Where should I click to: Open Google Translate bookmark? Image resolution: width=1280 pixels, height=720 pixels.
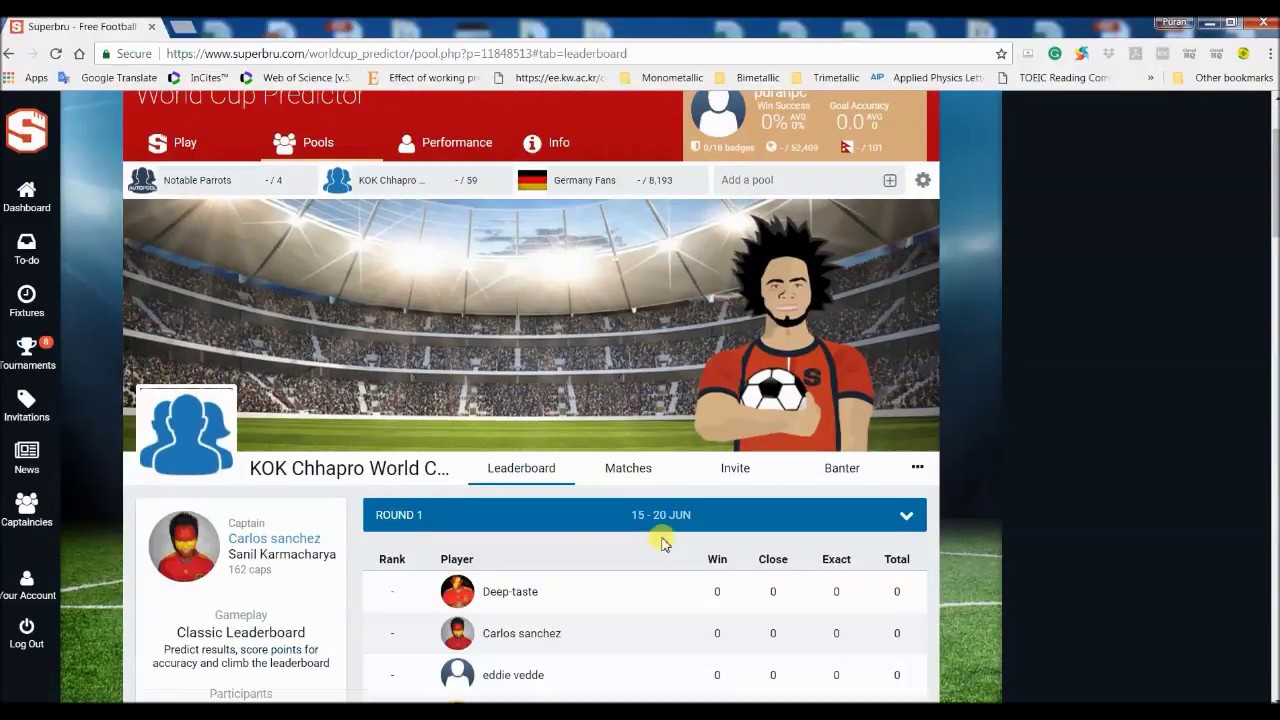108,78
